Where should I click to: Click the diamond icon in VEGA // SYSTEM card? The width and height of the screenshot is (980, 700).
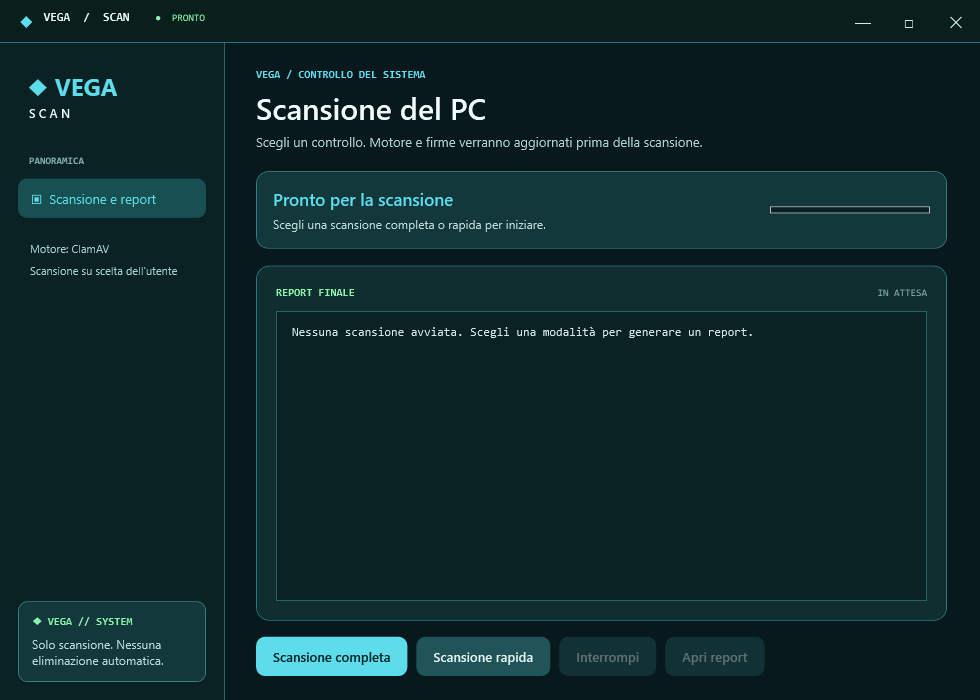click(37, 621)
